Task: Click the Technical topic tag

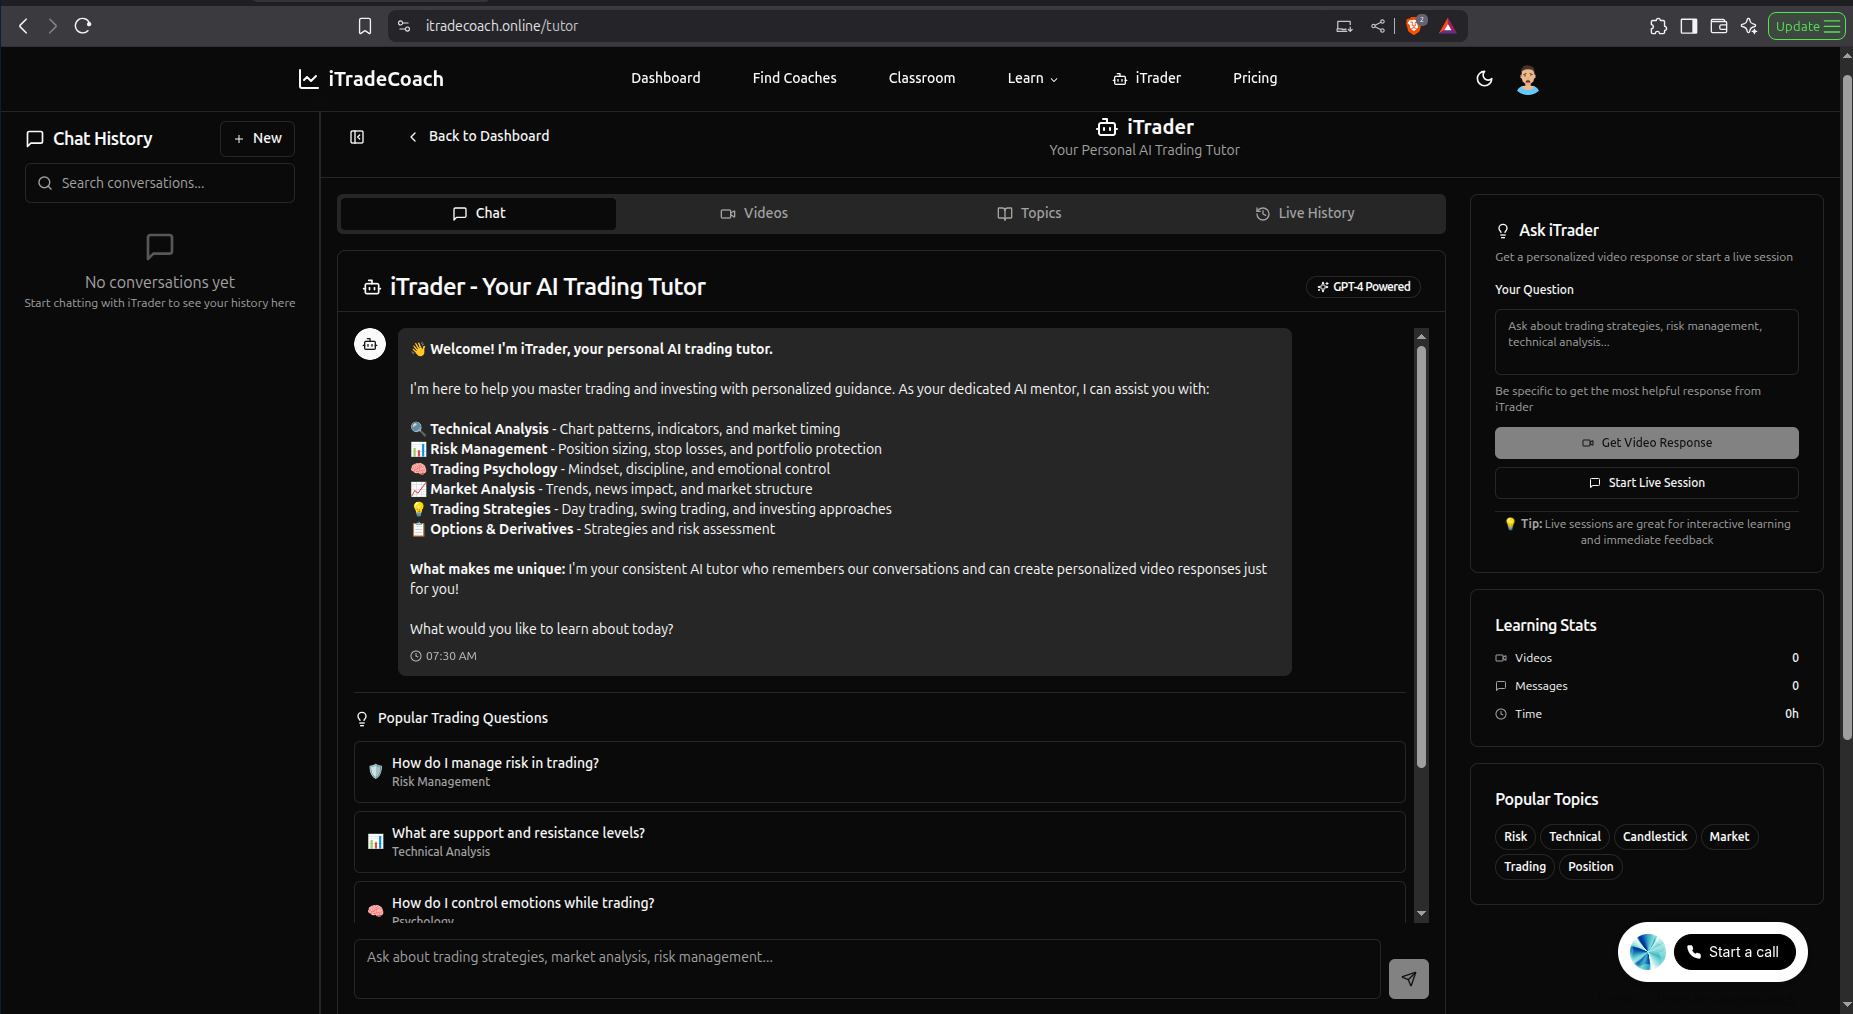Action: point(1575,837)
